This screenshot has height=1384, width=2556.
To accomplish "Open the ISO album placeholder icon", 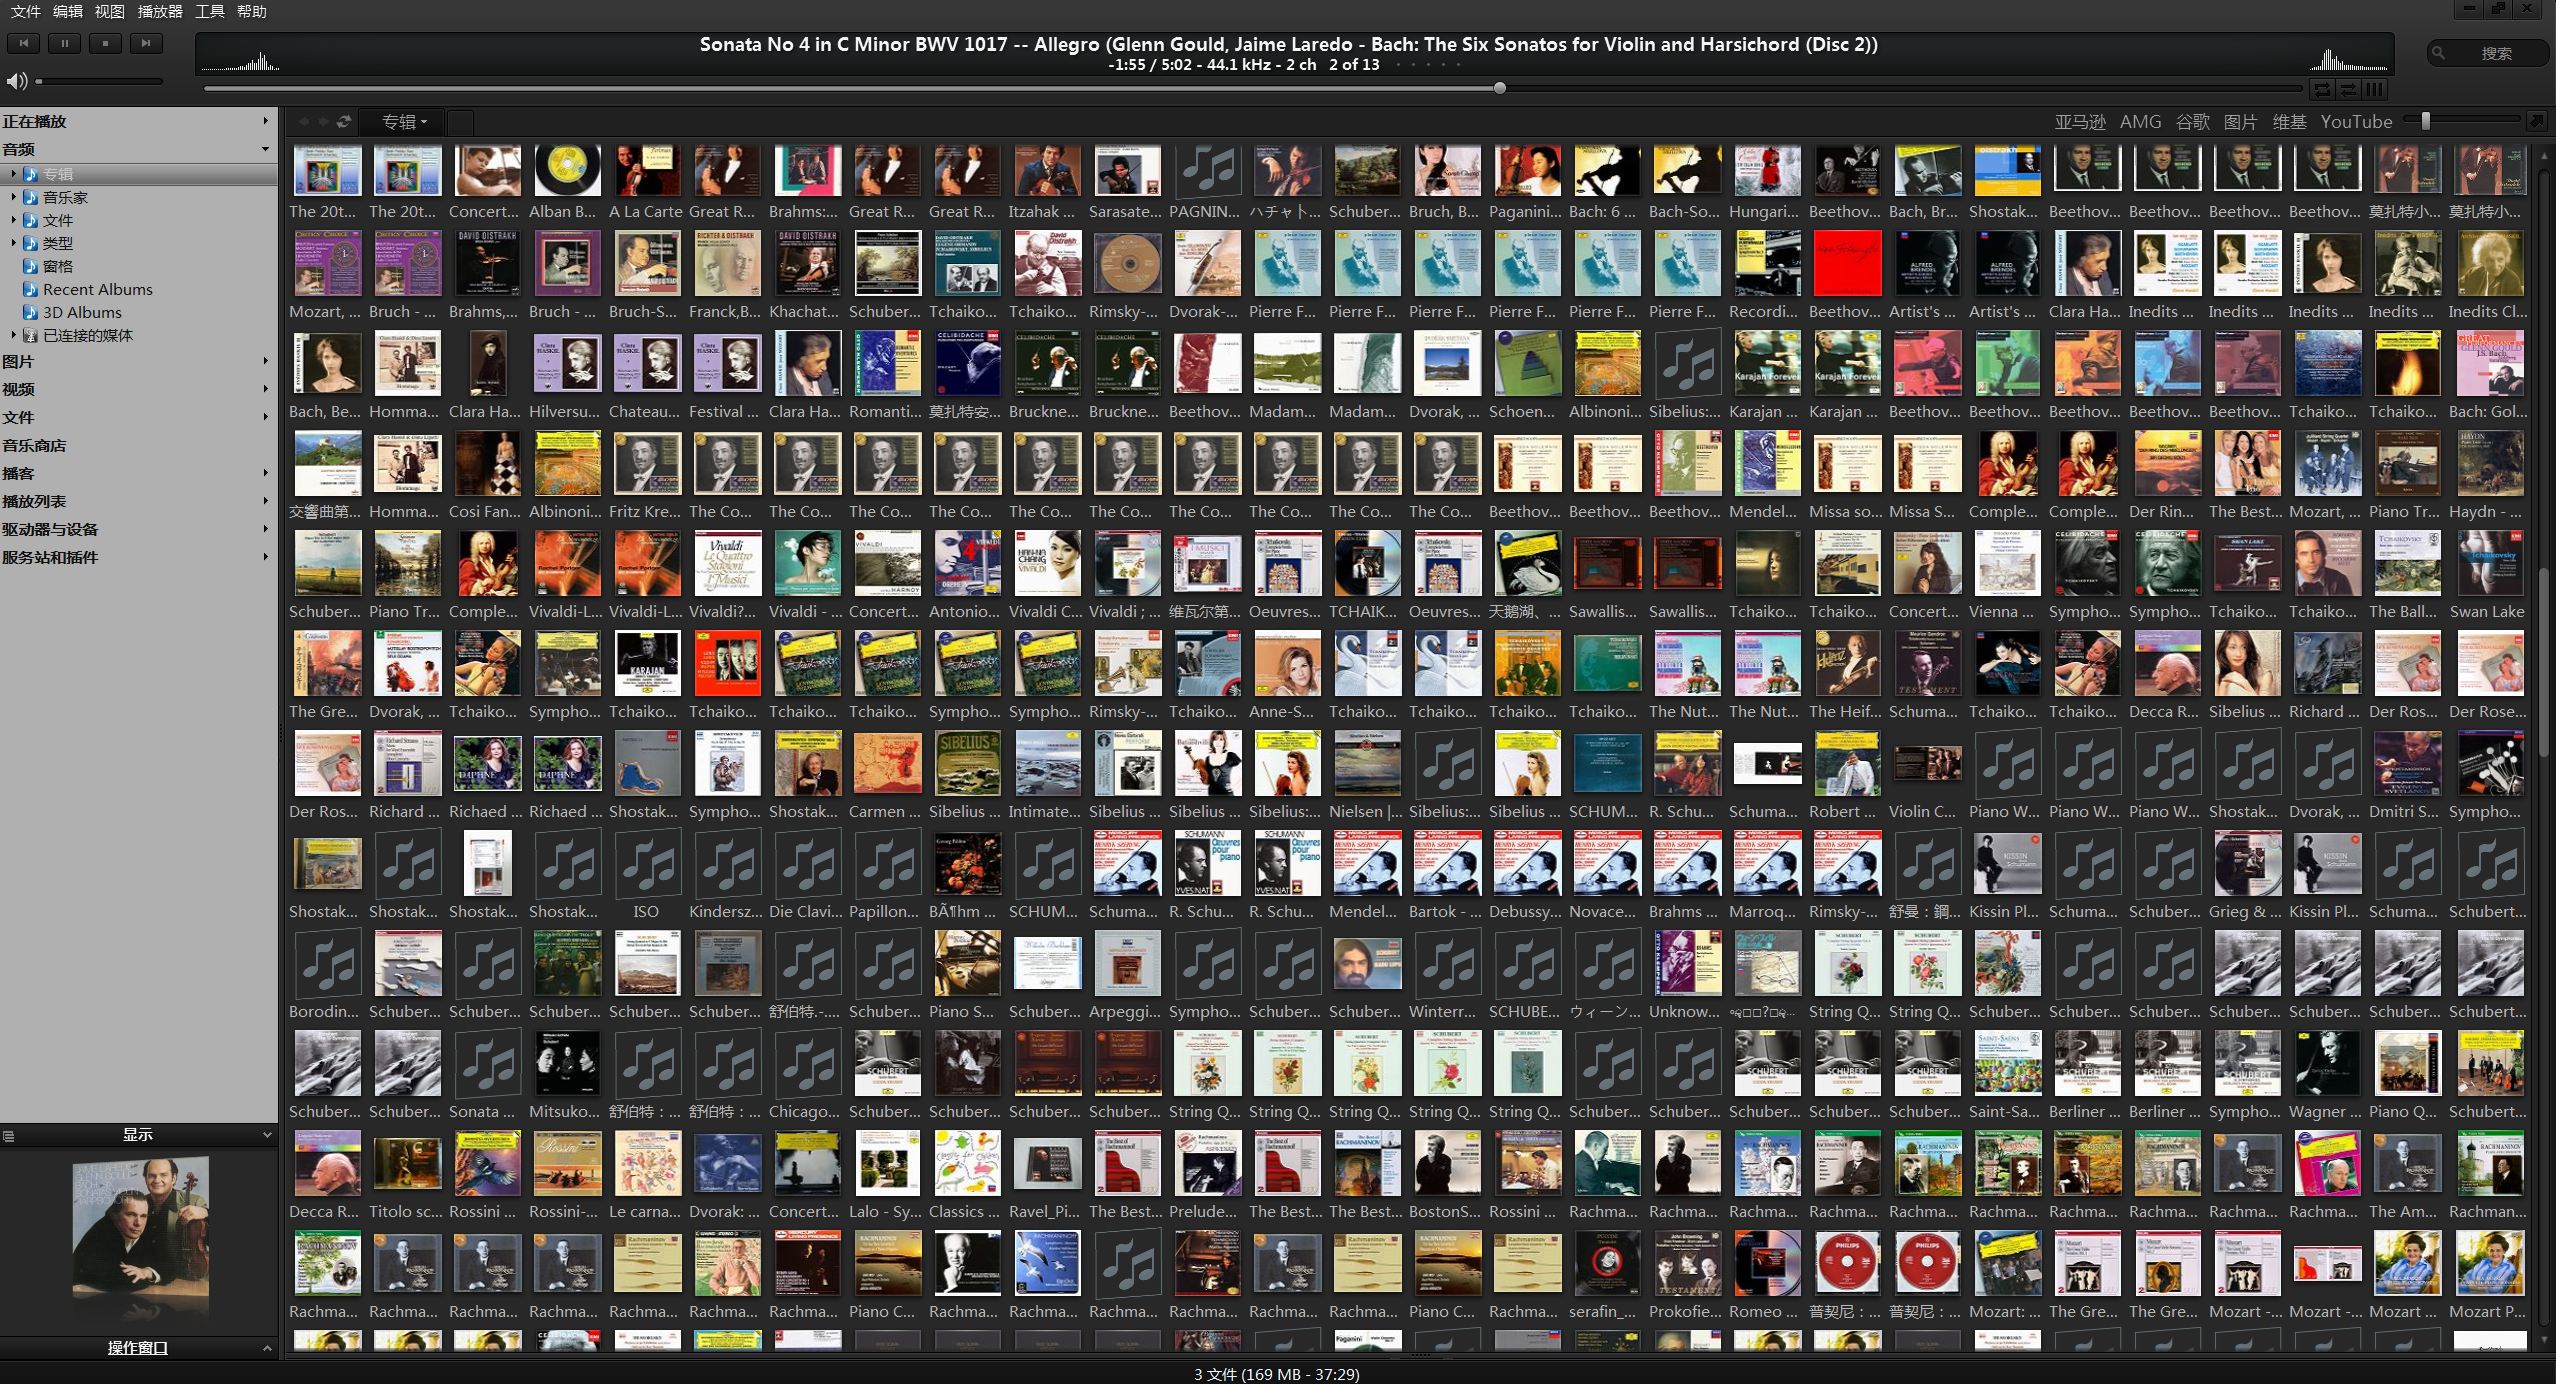I will pyautogui.click(x=647, y=865).
